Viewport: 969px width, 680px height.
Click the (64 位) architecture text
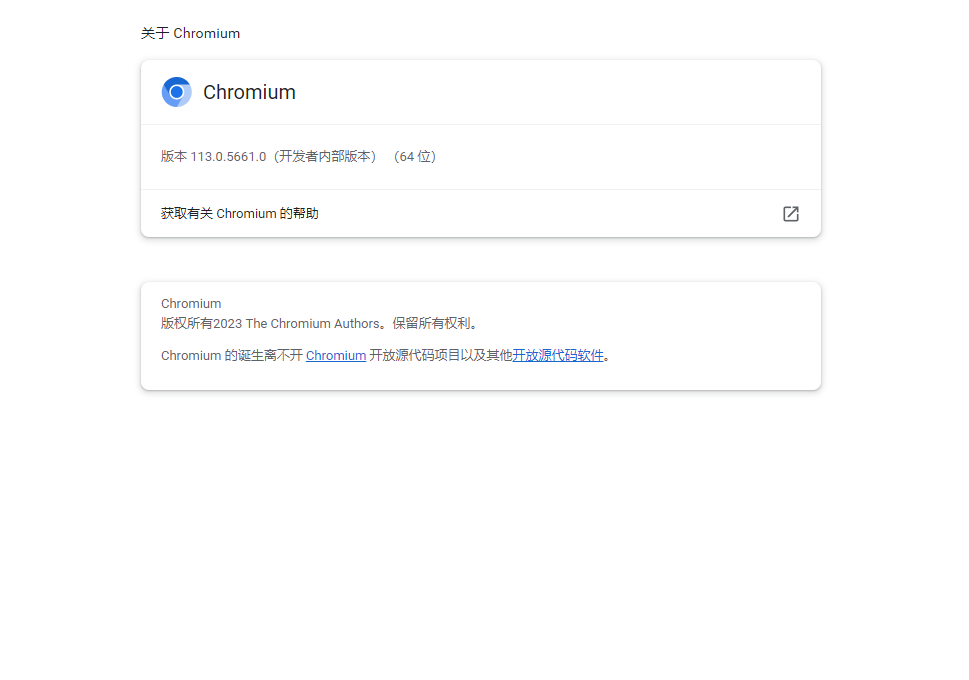coord(415,156)
